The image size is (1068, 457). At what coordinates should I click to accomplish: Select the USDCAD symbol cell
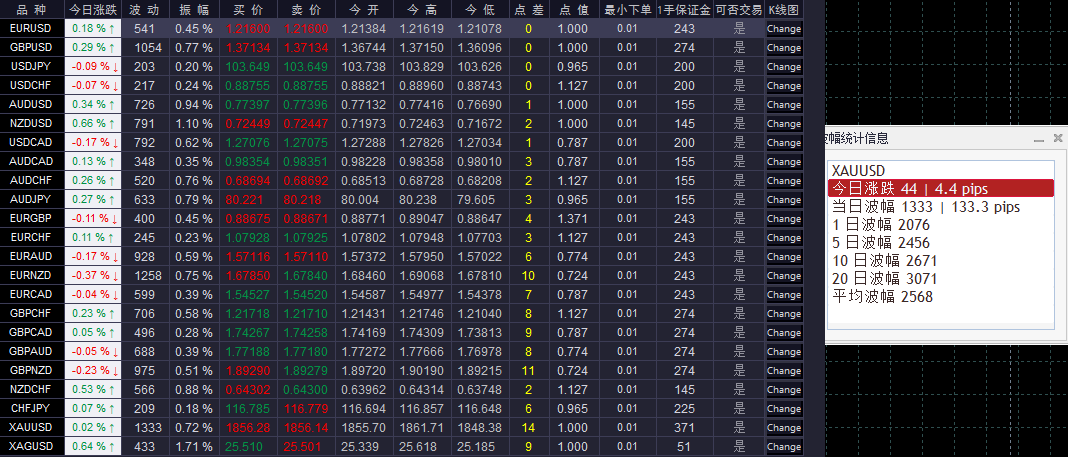(x=32, y=143)
